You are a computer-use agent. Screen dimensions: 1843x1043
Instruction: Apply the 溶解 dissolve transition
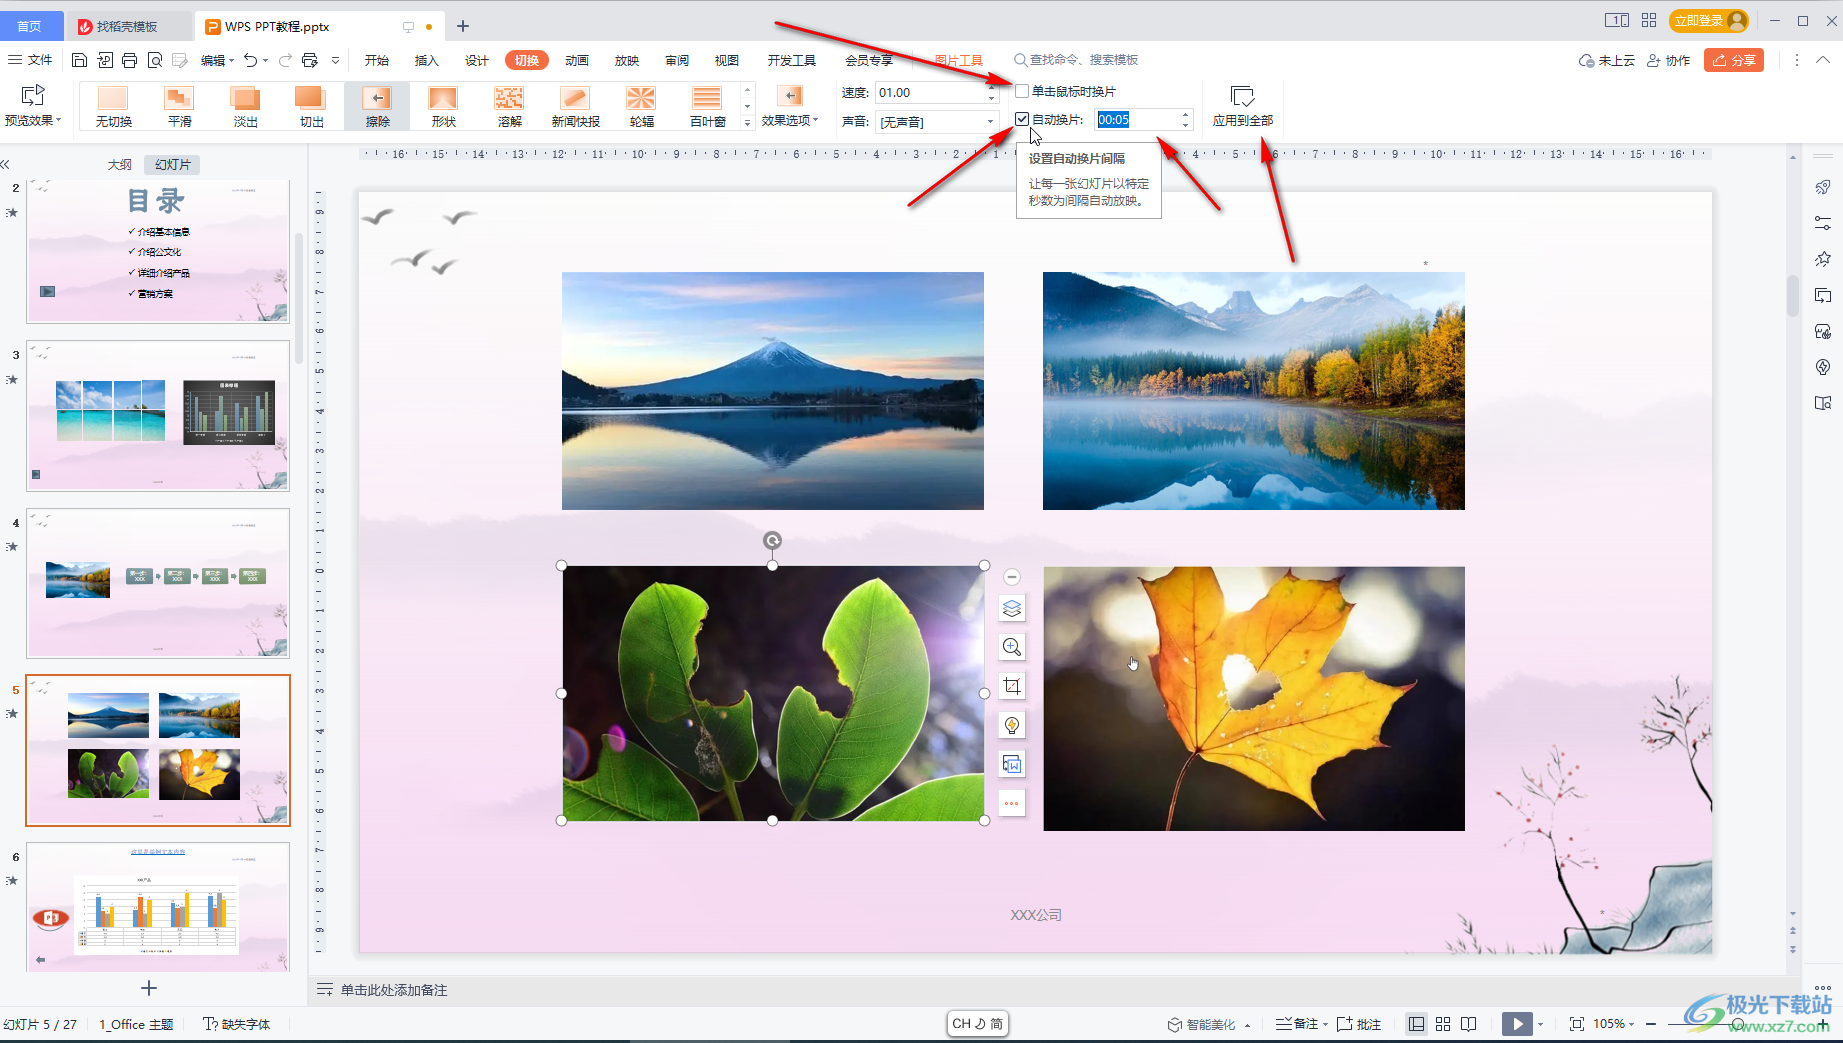[x=509, y=106]
